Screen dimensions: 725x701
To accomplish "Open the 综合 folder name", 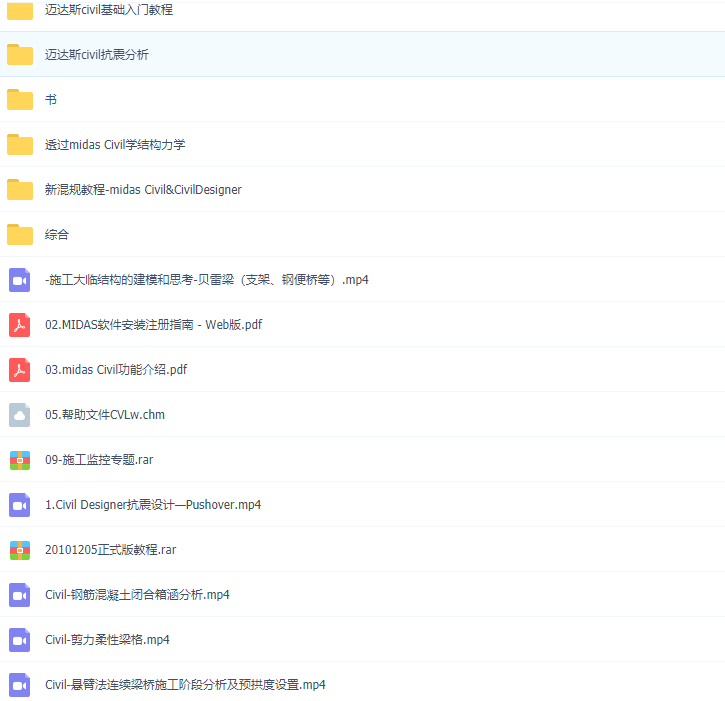I will click(x=57, y=234).
